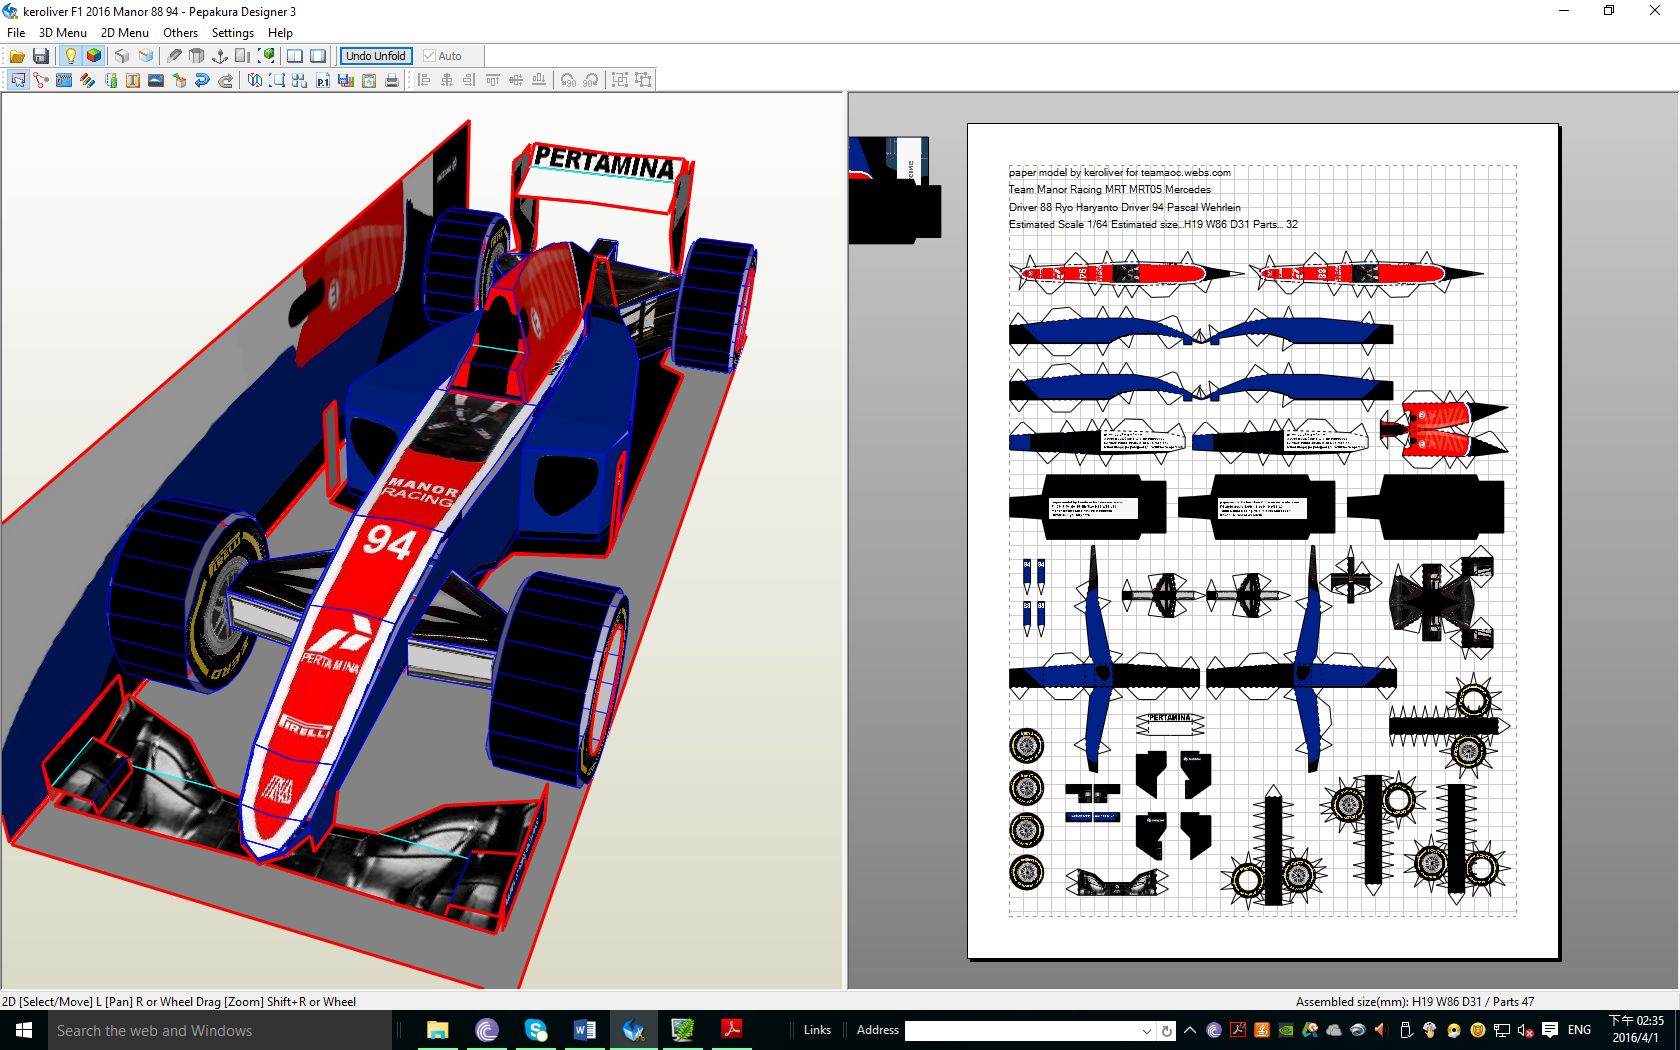This screenshot has height=1050, width=1680.
Task: Click the anchor icon in the top toolbar
Action: tap(220, 56)
